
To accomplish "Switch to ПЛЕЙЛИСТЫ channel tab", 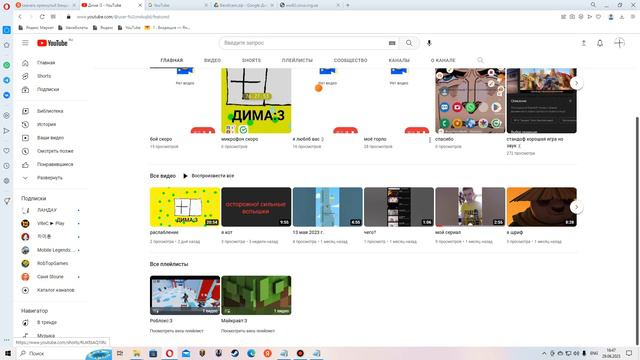I will (297, 60).
